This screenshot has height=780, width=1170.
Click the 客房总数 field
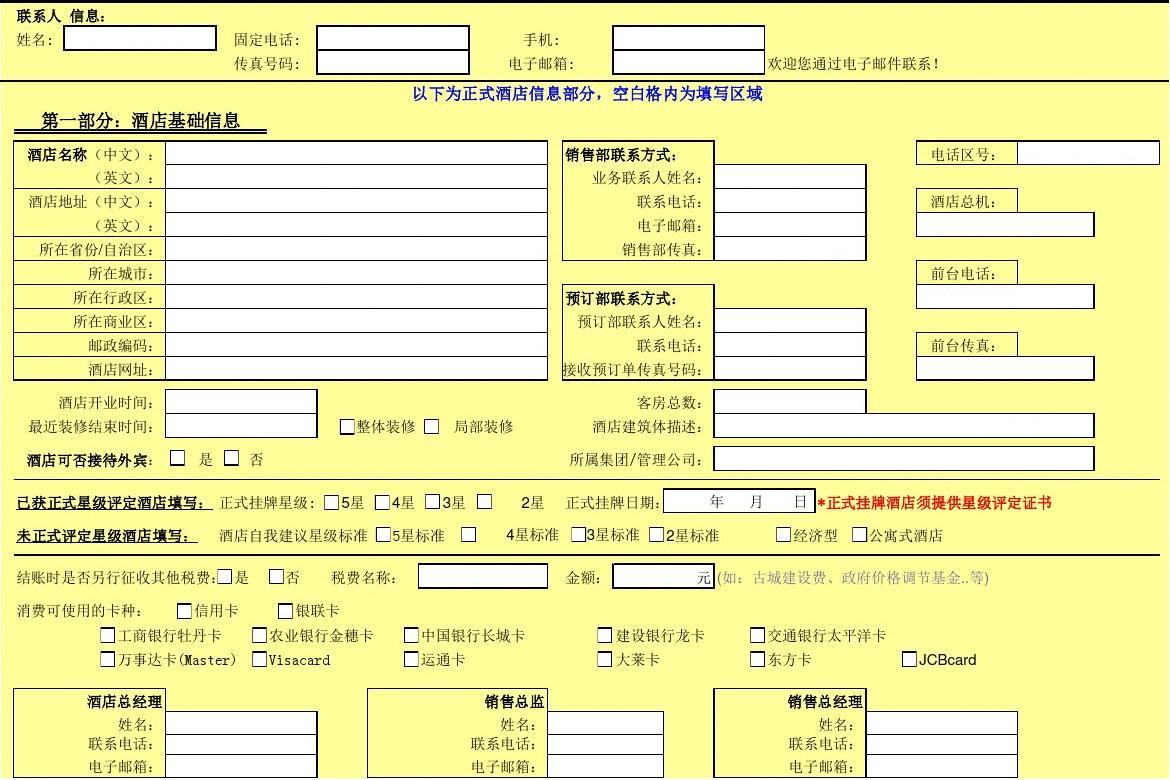point(790,402)
